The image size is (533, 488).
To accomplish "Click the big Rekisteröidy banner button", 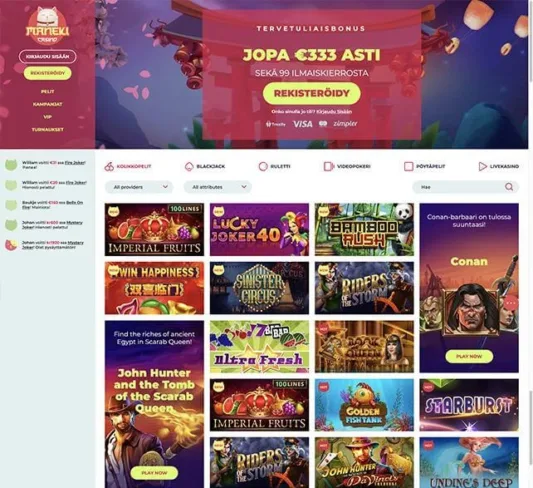I will 312,93.
